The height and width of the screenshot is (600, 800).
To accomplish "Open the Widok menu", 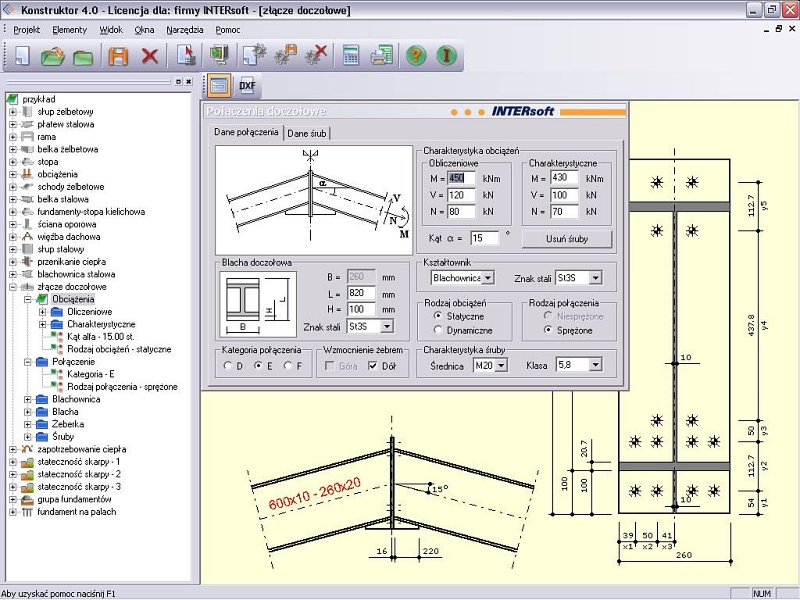I will [111, 30].
